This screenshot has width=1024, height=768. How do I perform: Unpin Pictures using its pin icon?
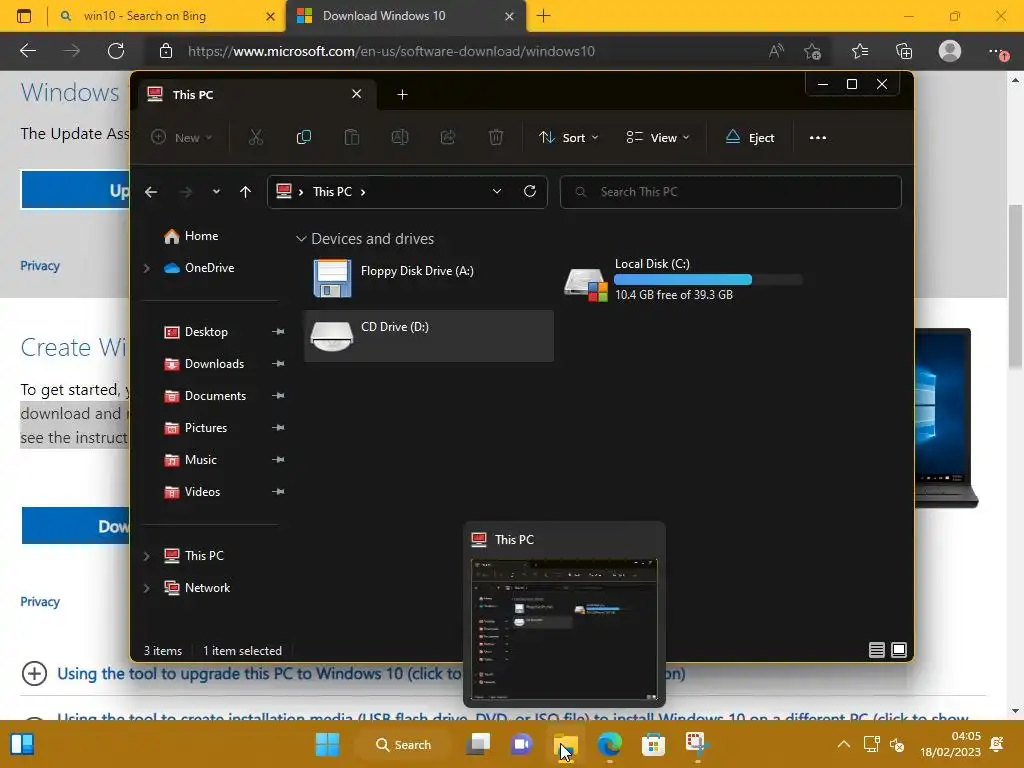(x=278, y=428)
